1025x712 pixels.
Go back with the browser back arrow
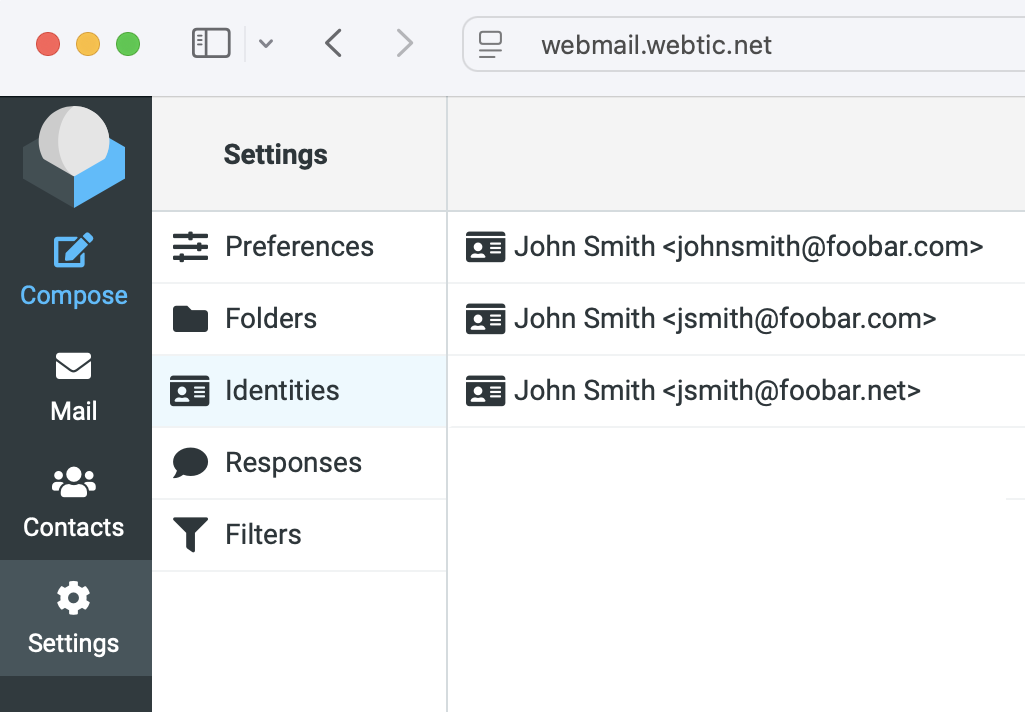(333, 44)
